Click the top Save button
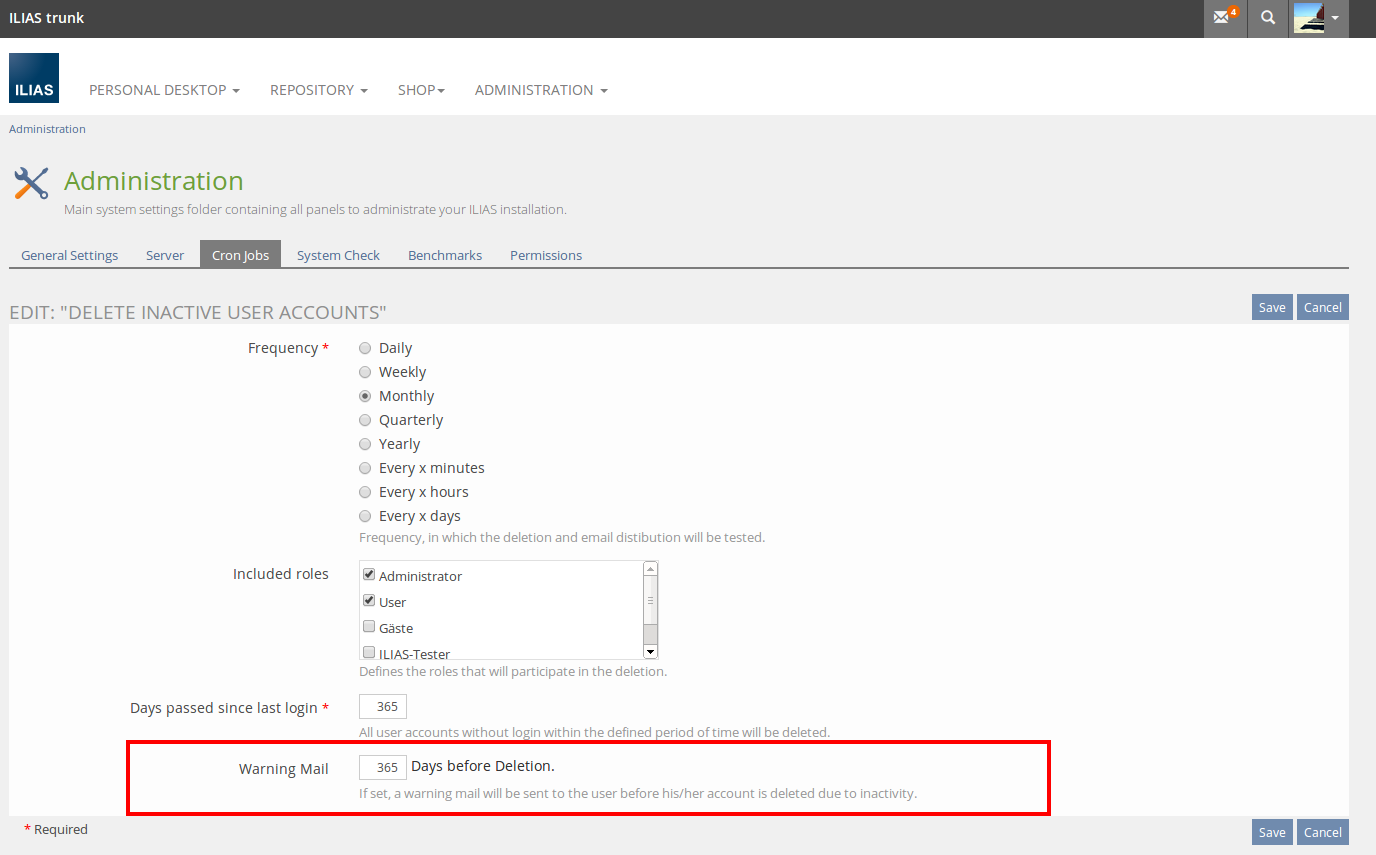 coord(1272,307)
